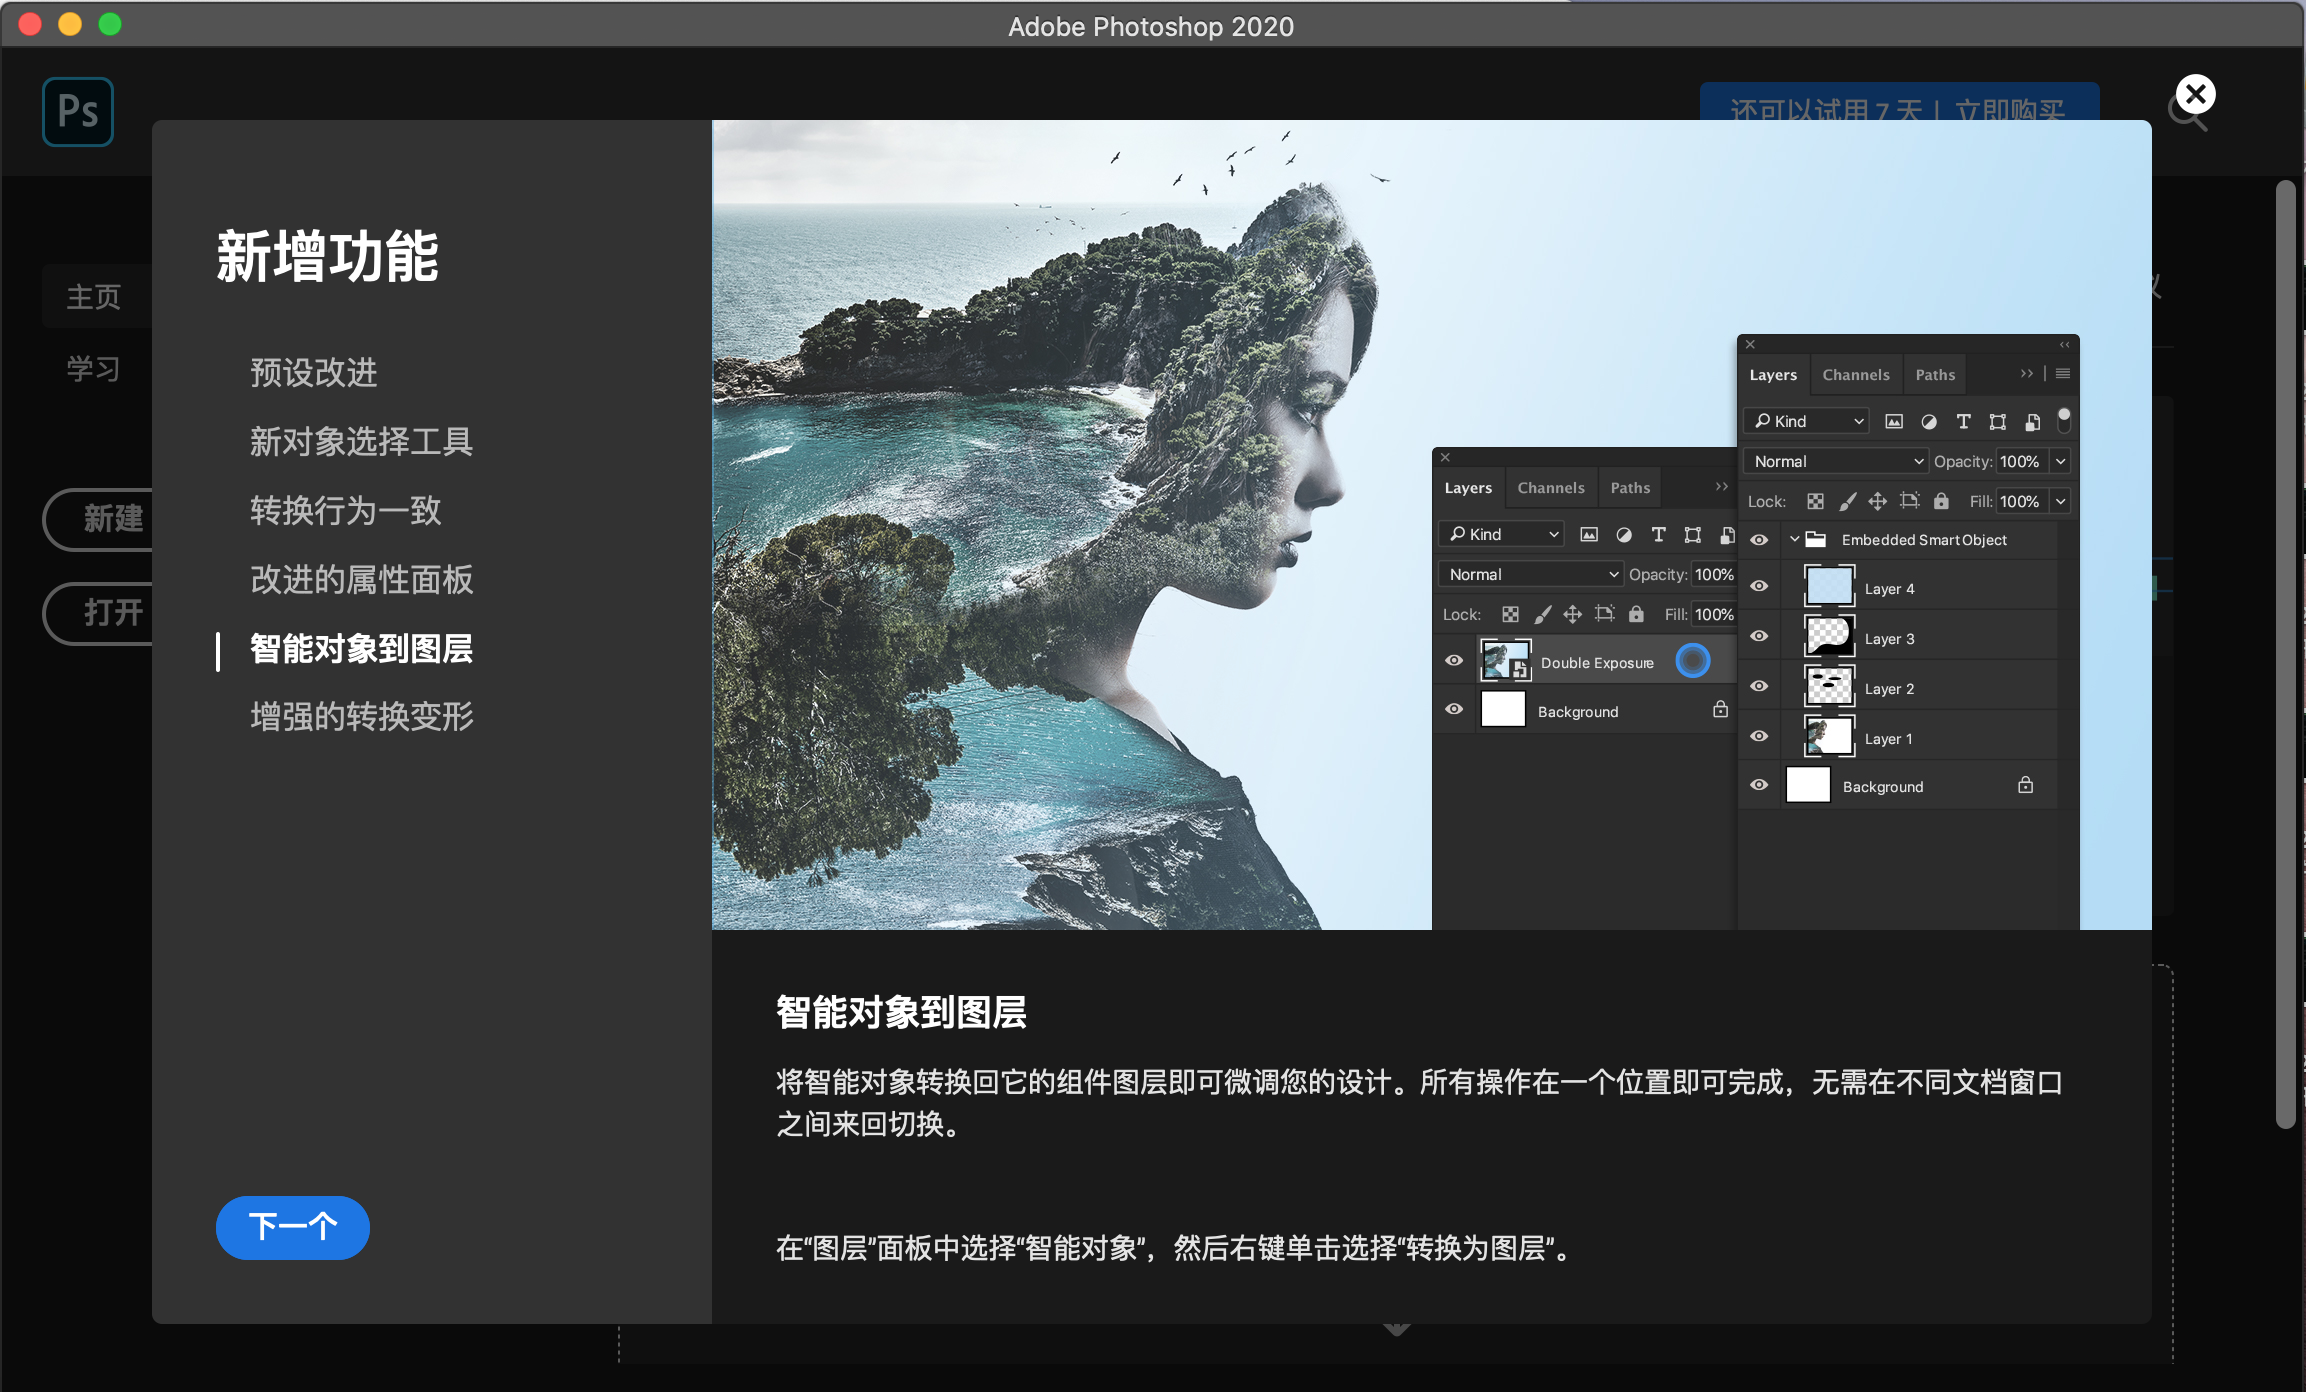
Task: Click the 下一个 button
Action: pyautogui.click(x=293, y=1227)
